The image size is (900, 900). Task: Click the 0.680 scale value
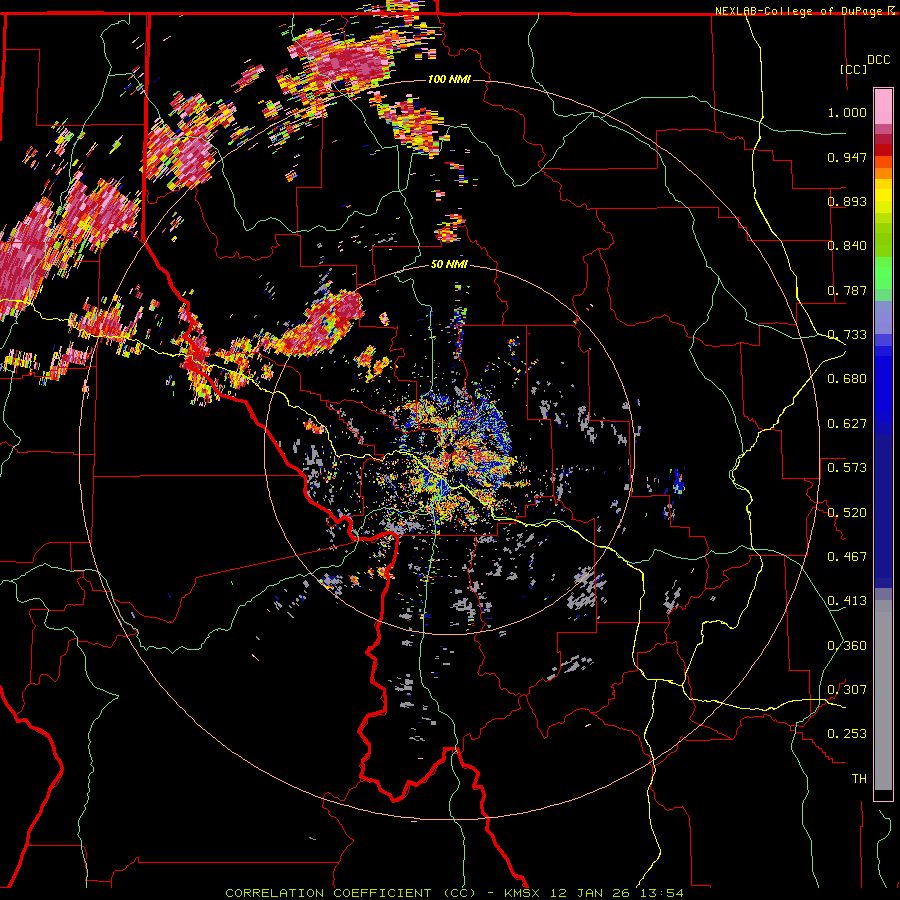[x=847, y=379]
